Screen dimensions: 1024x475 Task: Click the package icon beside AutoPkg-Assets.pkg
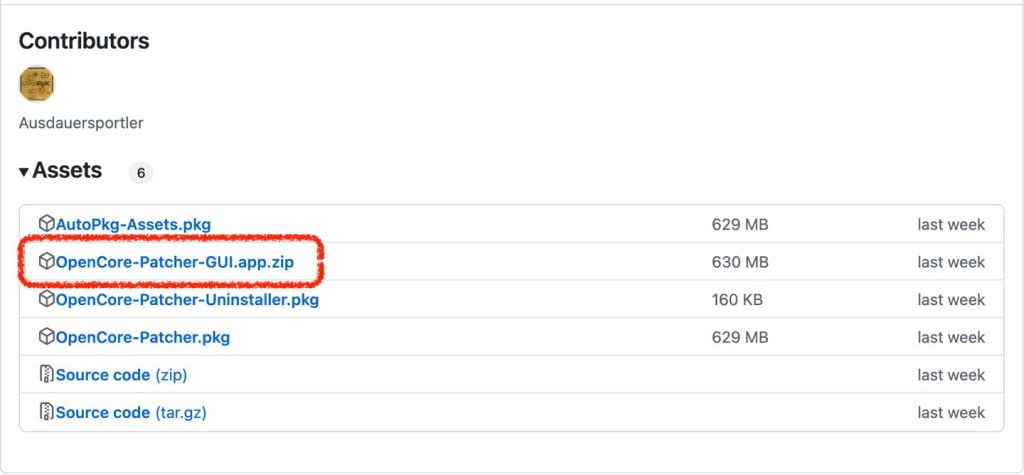(46, 224)
